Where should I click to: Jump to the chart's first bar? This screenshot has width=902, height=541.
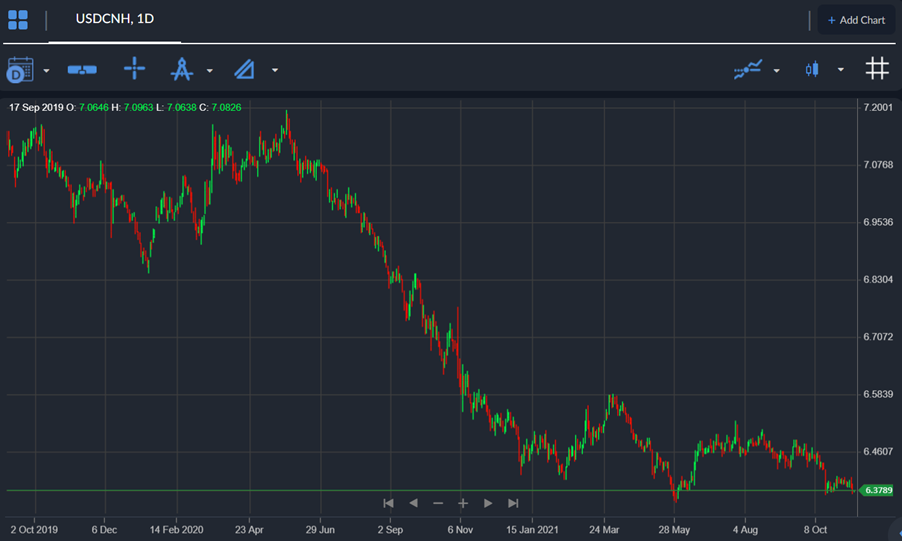[x=388, y=504]
